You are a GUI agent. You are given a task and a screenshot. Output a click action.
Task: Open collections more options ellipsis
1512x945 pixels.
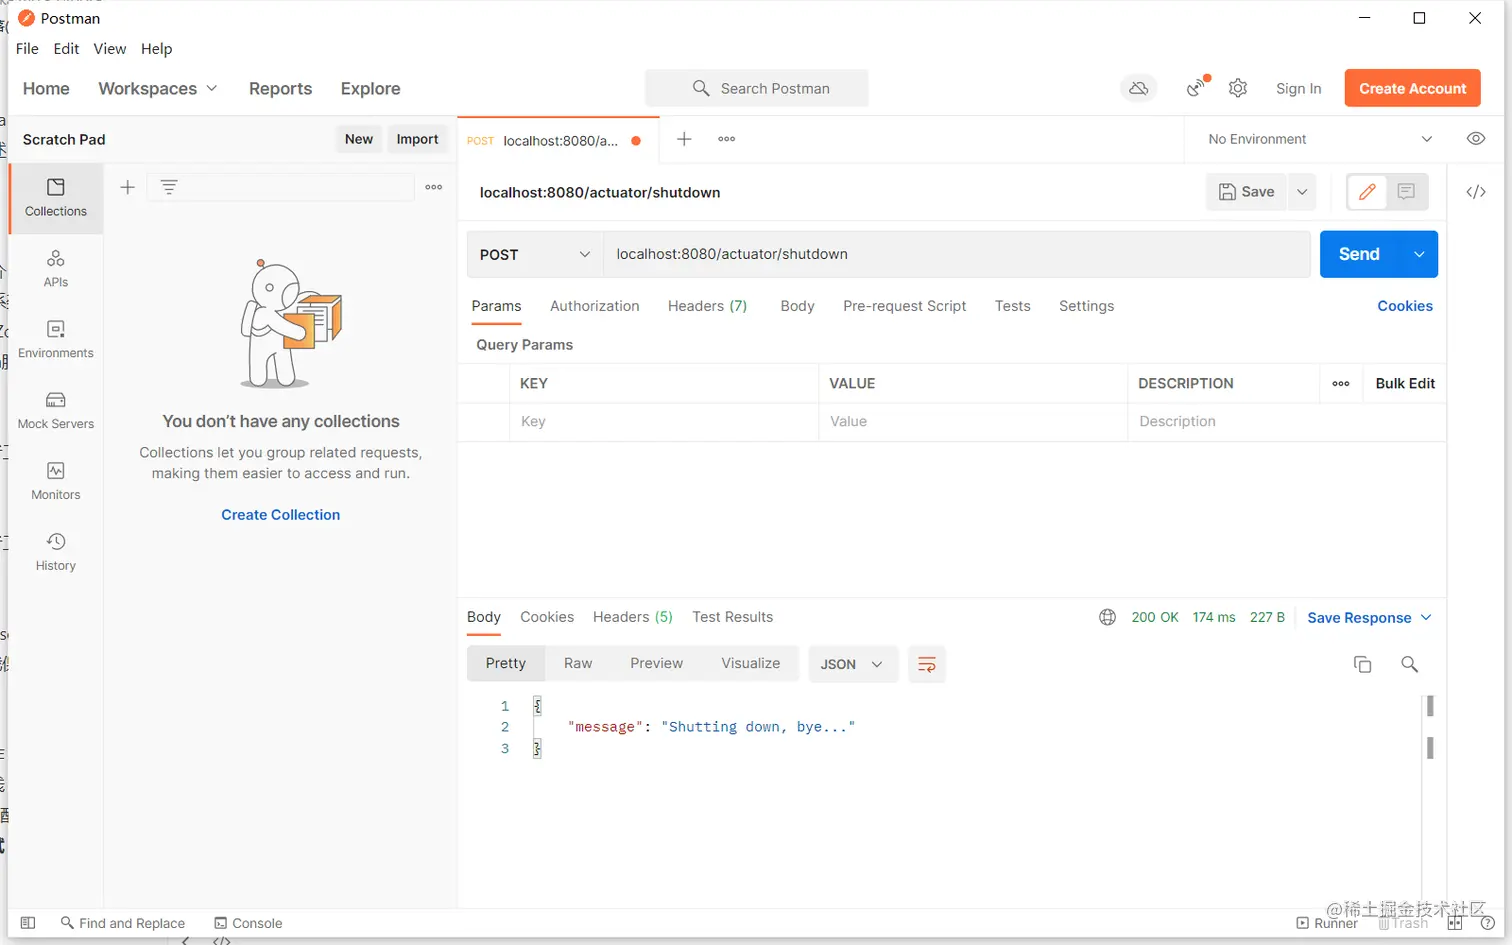tap(433, 187)
